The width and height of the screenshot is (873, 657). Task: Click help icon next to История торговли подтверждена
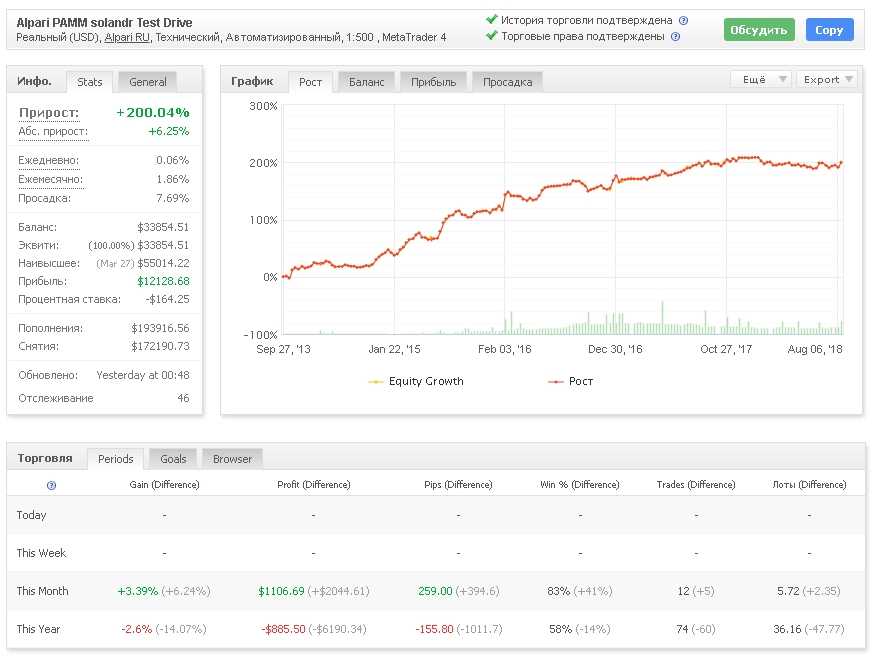tap(683, 20)
